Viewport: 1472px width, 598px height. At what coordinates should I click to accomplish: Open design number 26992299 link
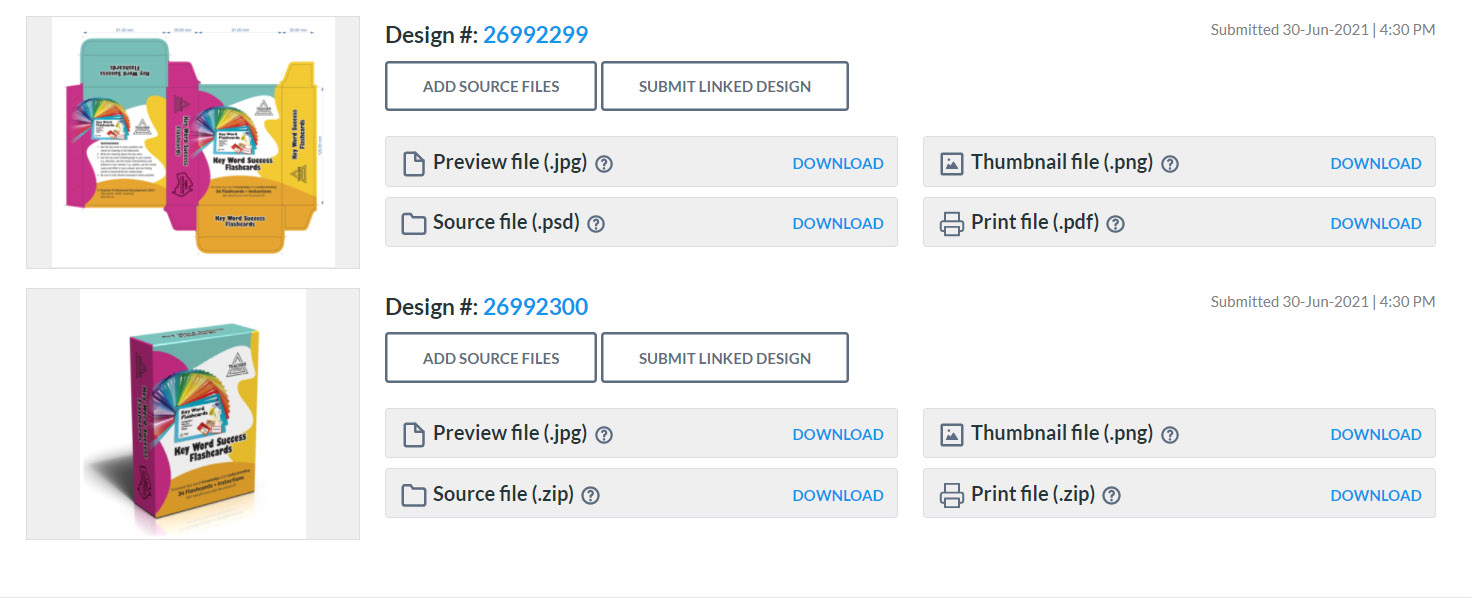click(x=535, y=35)
